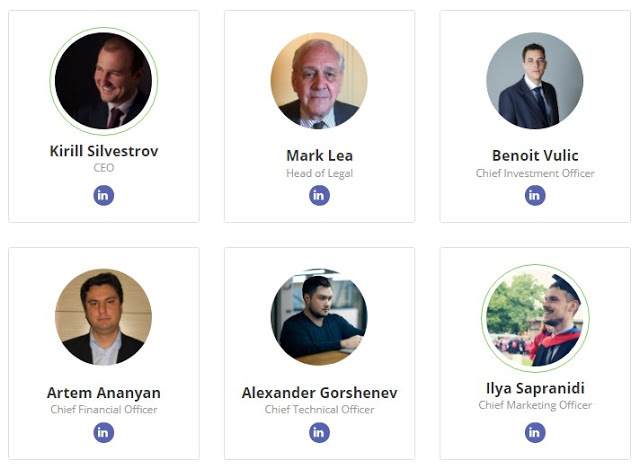Viewport: 640px width, 469px height.
Task: Click the LinkedIn icon under Ilya Sapranidi
Action: click(535, 432)
